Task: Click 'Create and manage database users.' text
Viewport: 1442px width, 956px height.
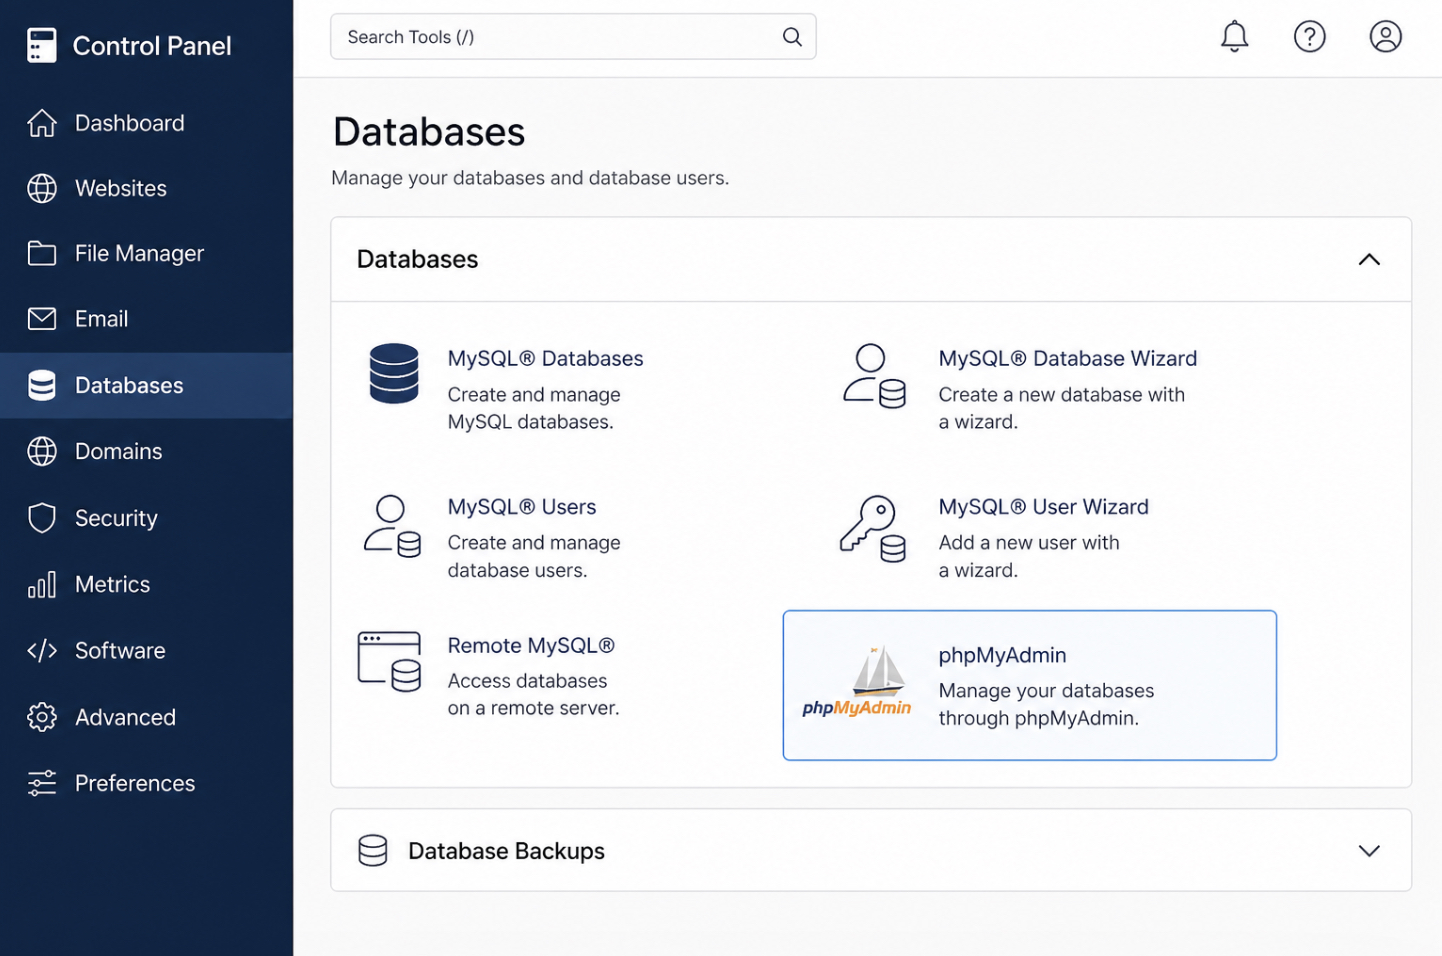Action: [x=534, y=556]
